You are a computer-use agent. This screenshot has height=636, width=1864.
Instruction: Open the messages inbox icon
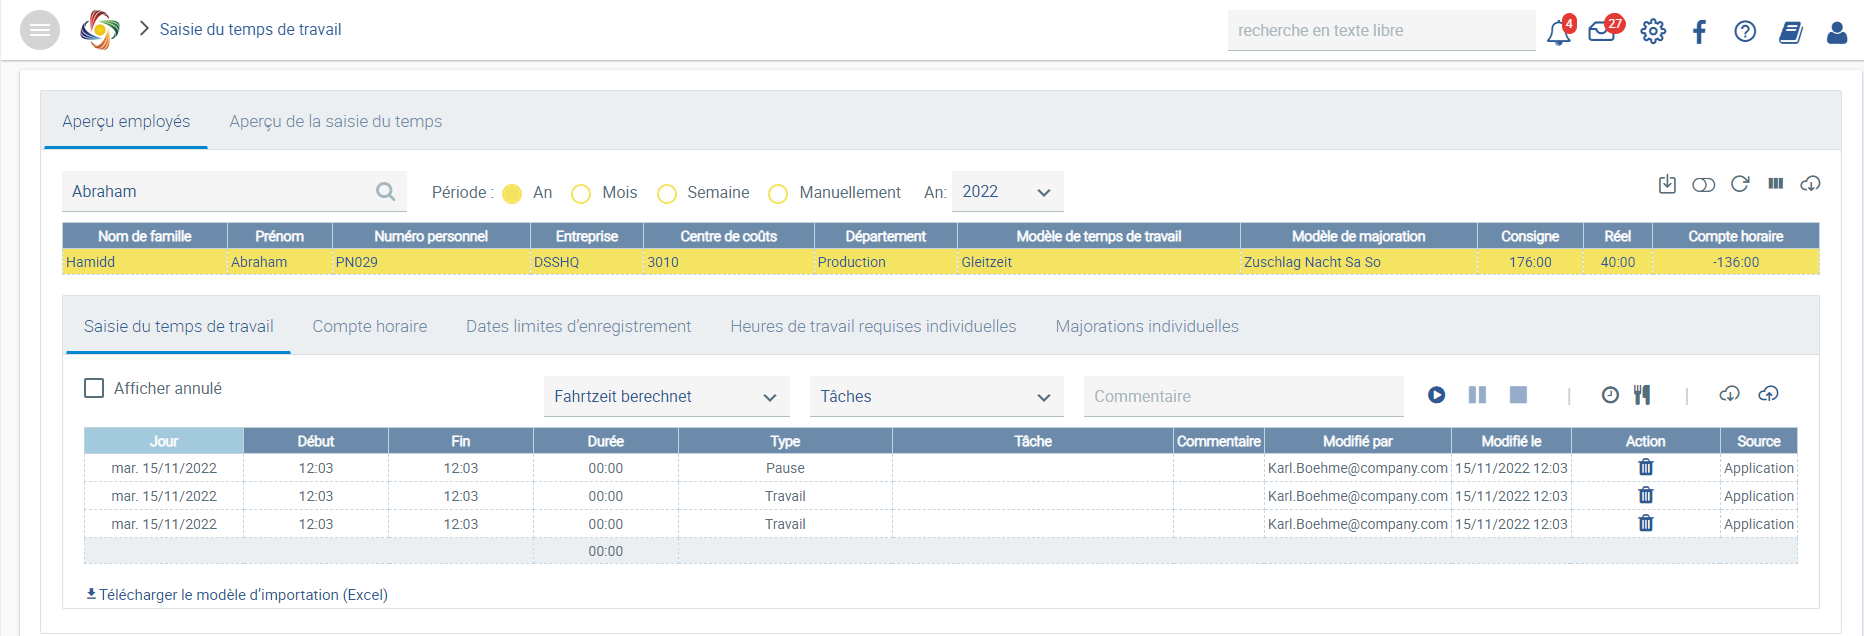tap(1602, 32)
